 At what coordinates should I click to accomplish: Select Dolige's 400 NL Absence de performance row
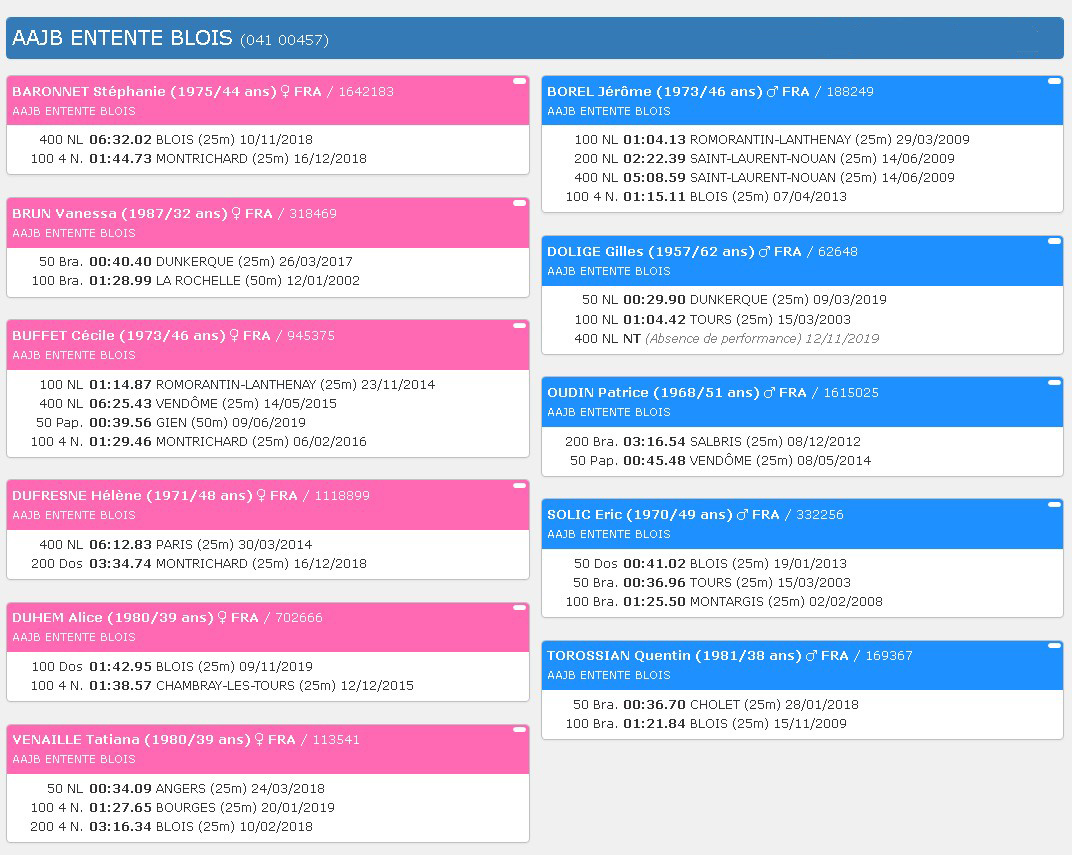click(727, 338)
